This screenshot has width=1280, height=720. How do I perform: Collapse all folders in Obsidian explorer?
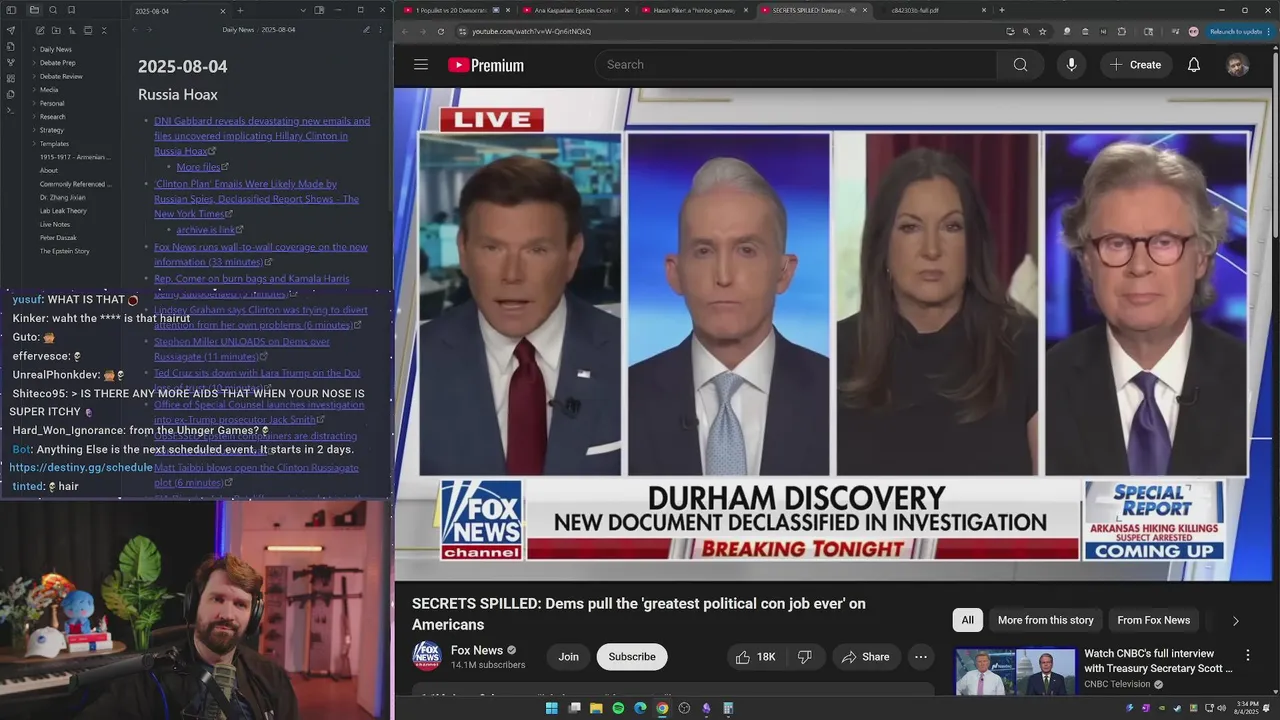[104, 30]
